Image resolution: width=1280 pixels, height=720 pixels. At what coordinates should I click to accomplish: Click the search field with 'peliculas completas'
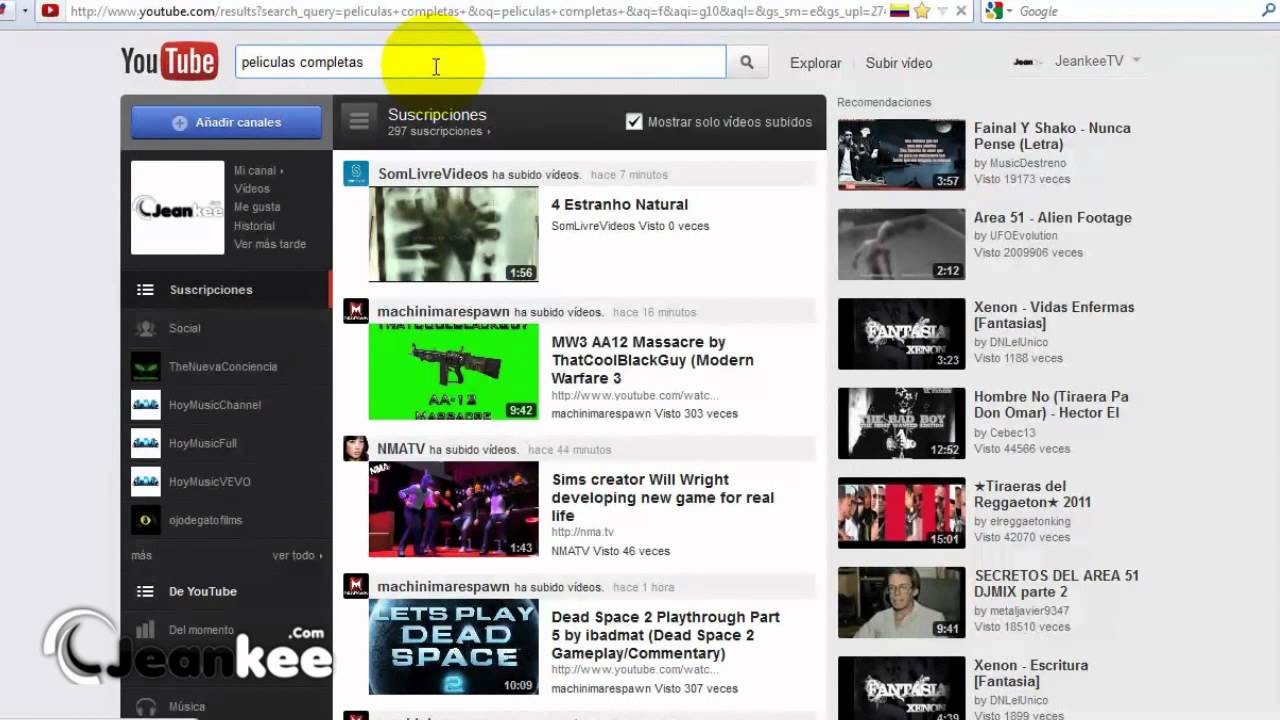coord(480,62)
